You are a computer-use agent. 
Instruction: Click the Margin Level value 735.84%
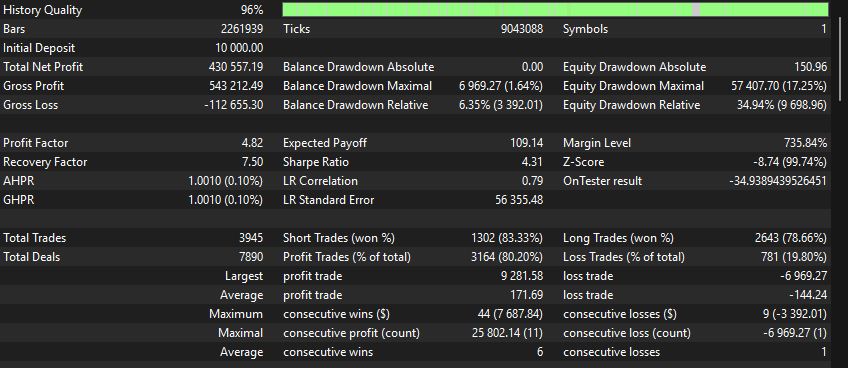pyautogui.click(x=805, y=143)
